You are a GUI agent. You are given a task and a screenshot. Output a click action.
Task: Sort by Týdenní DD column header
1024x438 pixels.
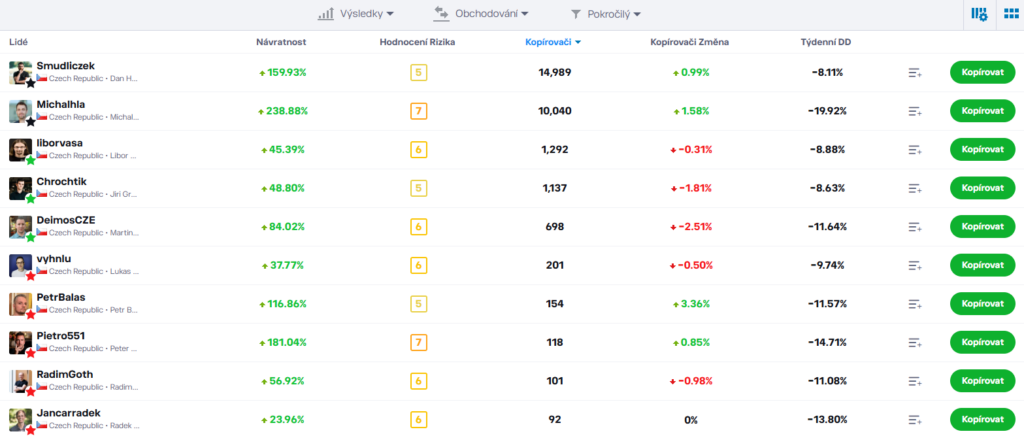[825, 42]
